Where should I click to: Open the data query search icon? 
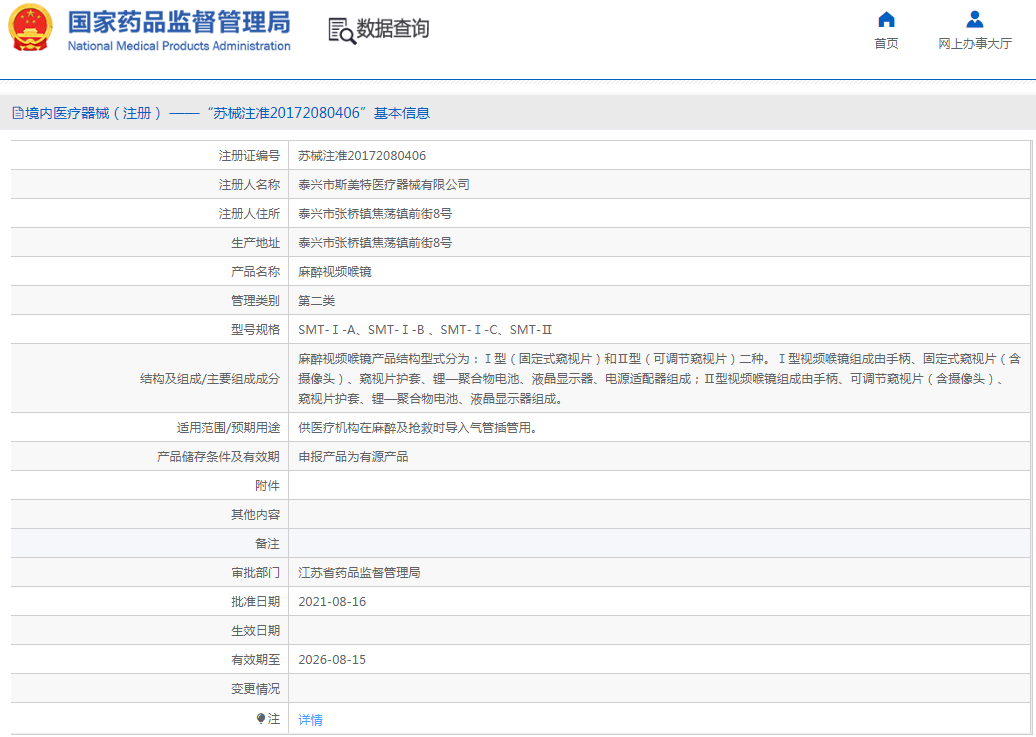click(x=342, y=30)
